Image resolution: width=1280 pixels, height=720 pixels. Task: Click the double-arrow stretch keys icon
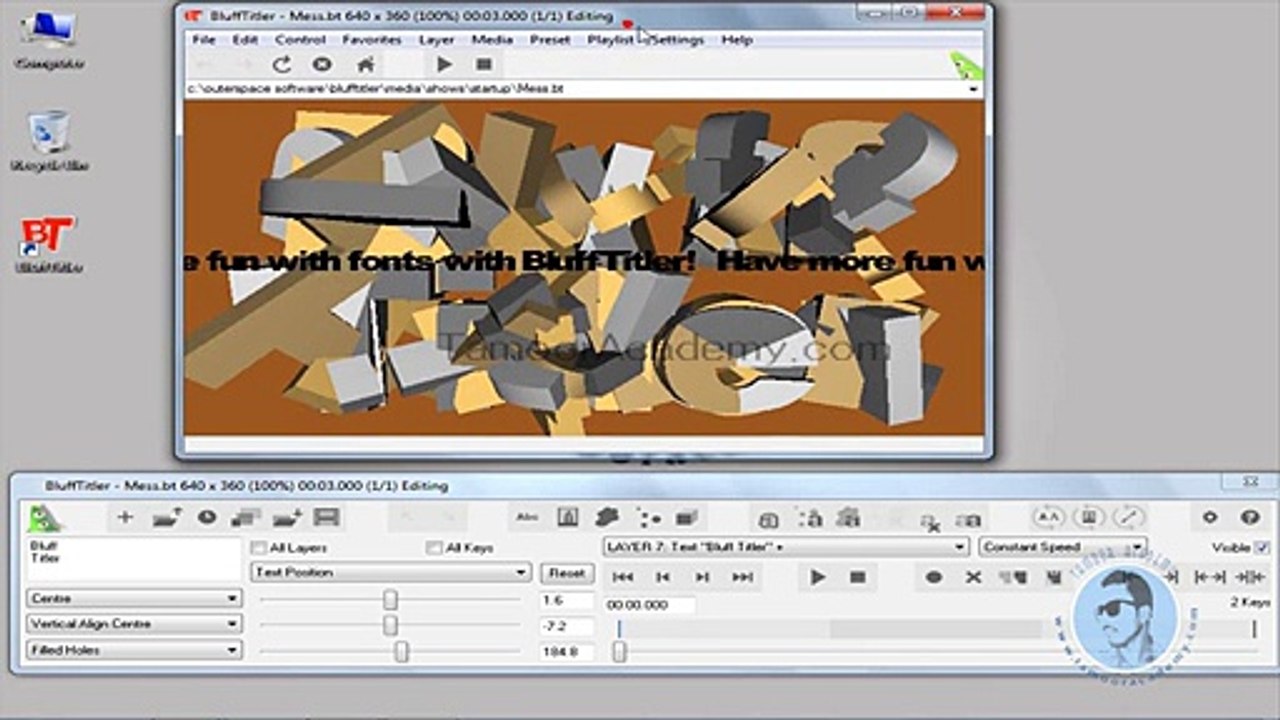tap(1210, 577)
